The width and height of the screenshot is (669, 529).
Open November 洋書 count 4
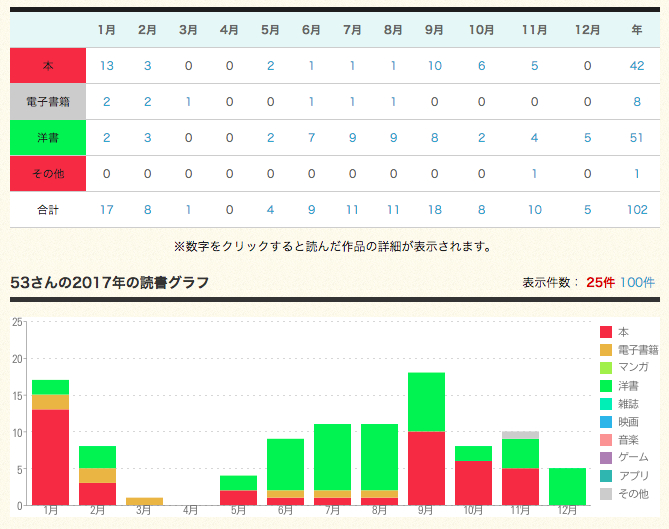coord(534,137)
